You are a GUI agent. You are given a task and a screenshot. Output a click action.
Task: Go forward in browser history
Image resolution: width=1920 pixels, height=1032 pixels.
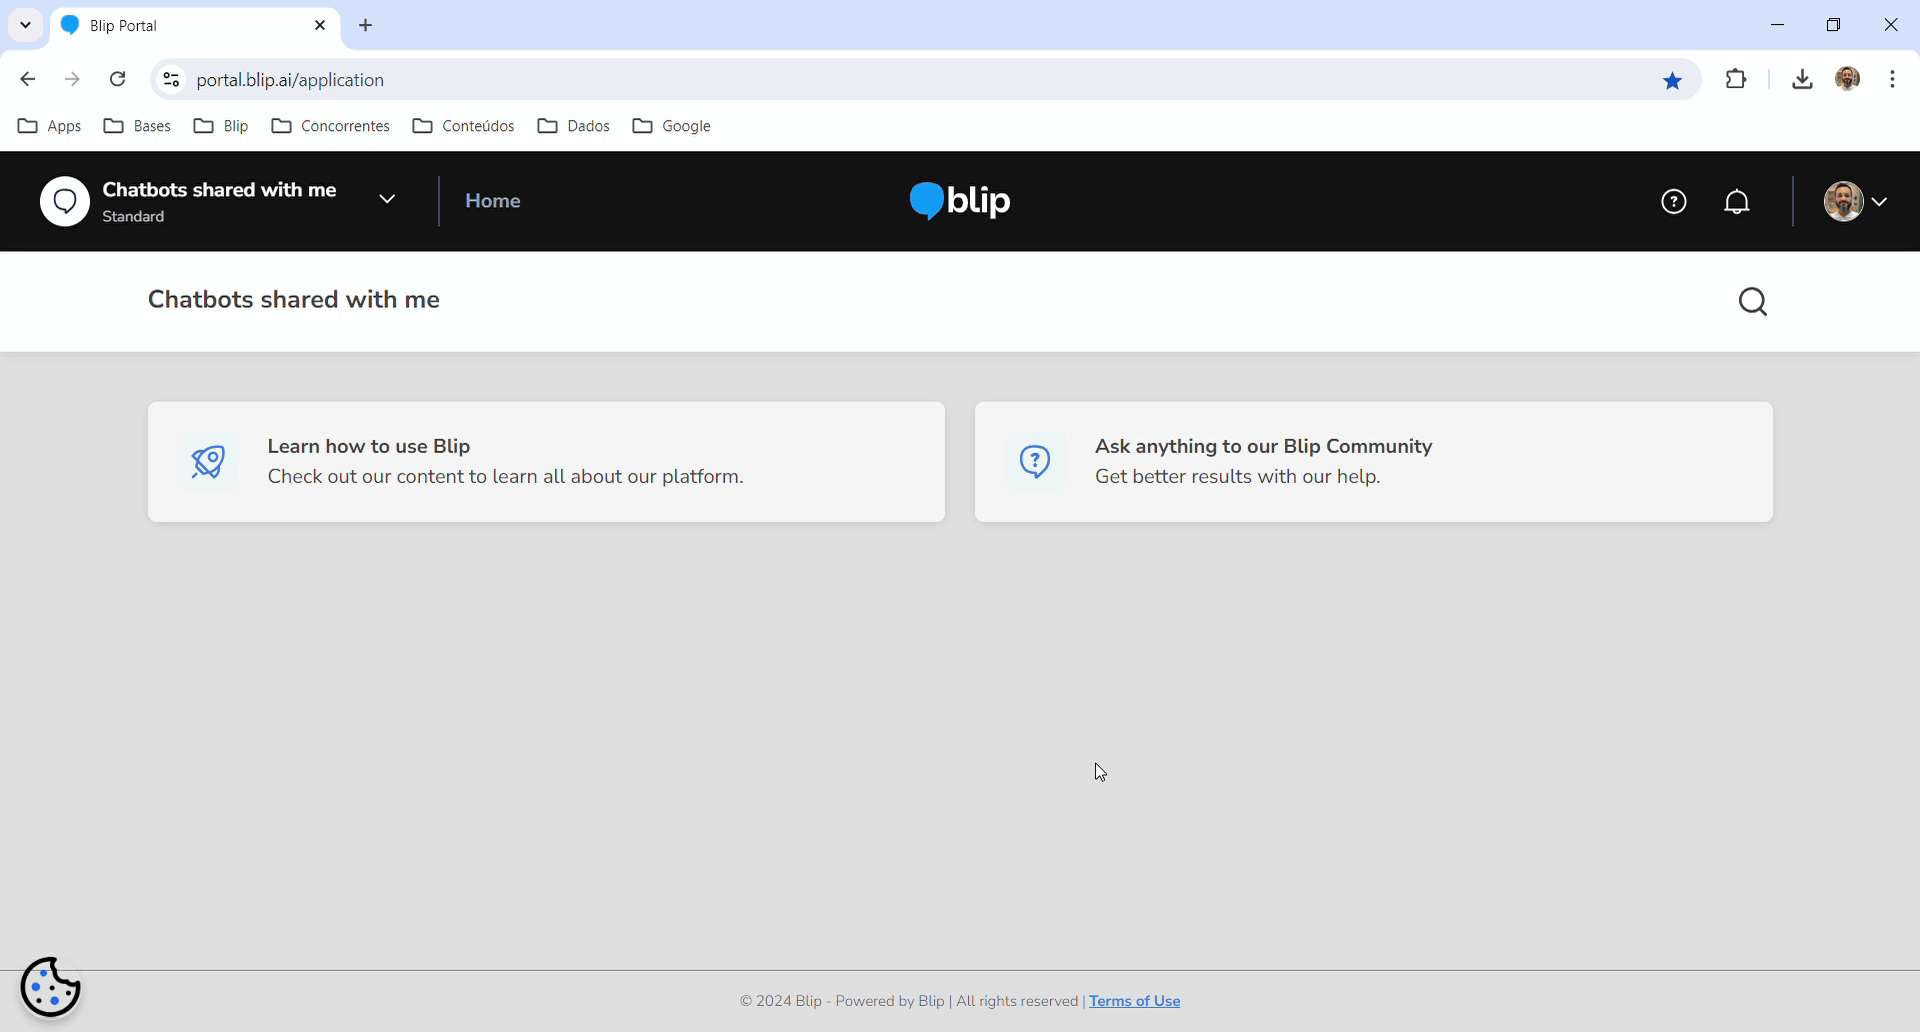(x=72, y=79)
